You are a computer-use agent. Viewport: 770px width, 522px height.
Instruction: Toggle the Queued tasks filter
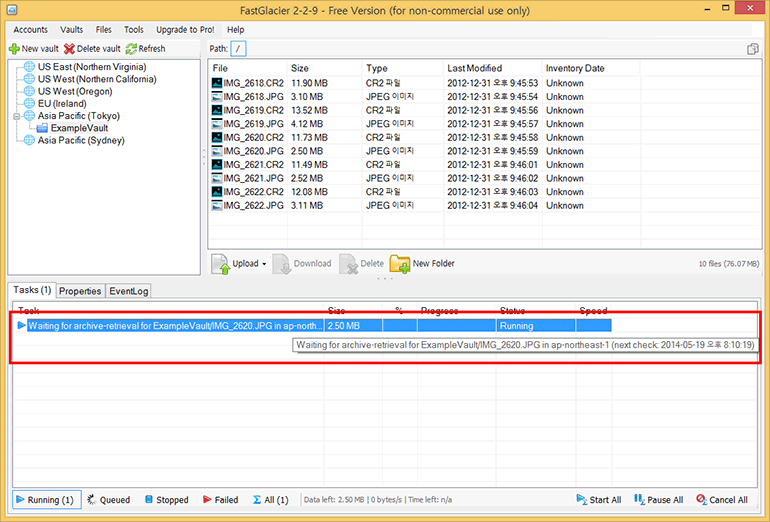[108, 500]
